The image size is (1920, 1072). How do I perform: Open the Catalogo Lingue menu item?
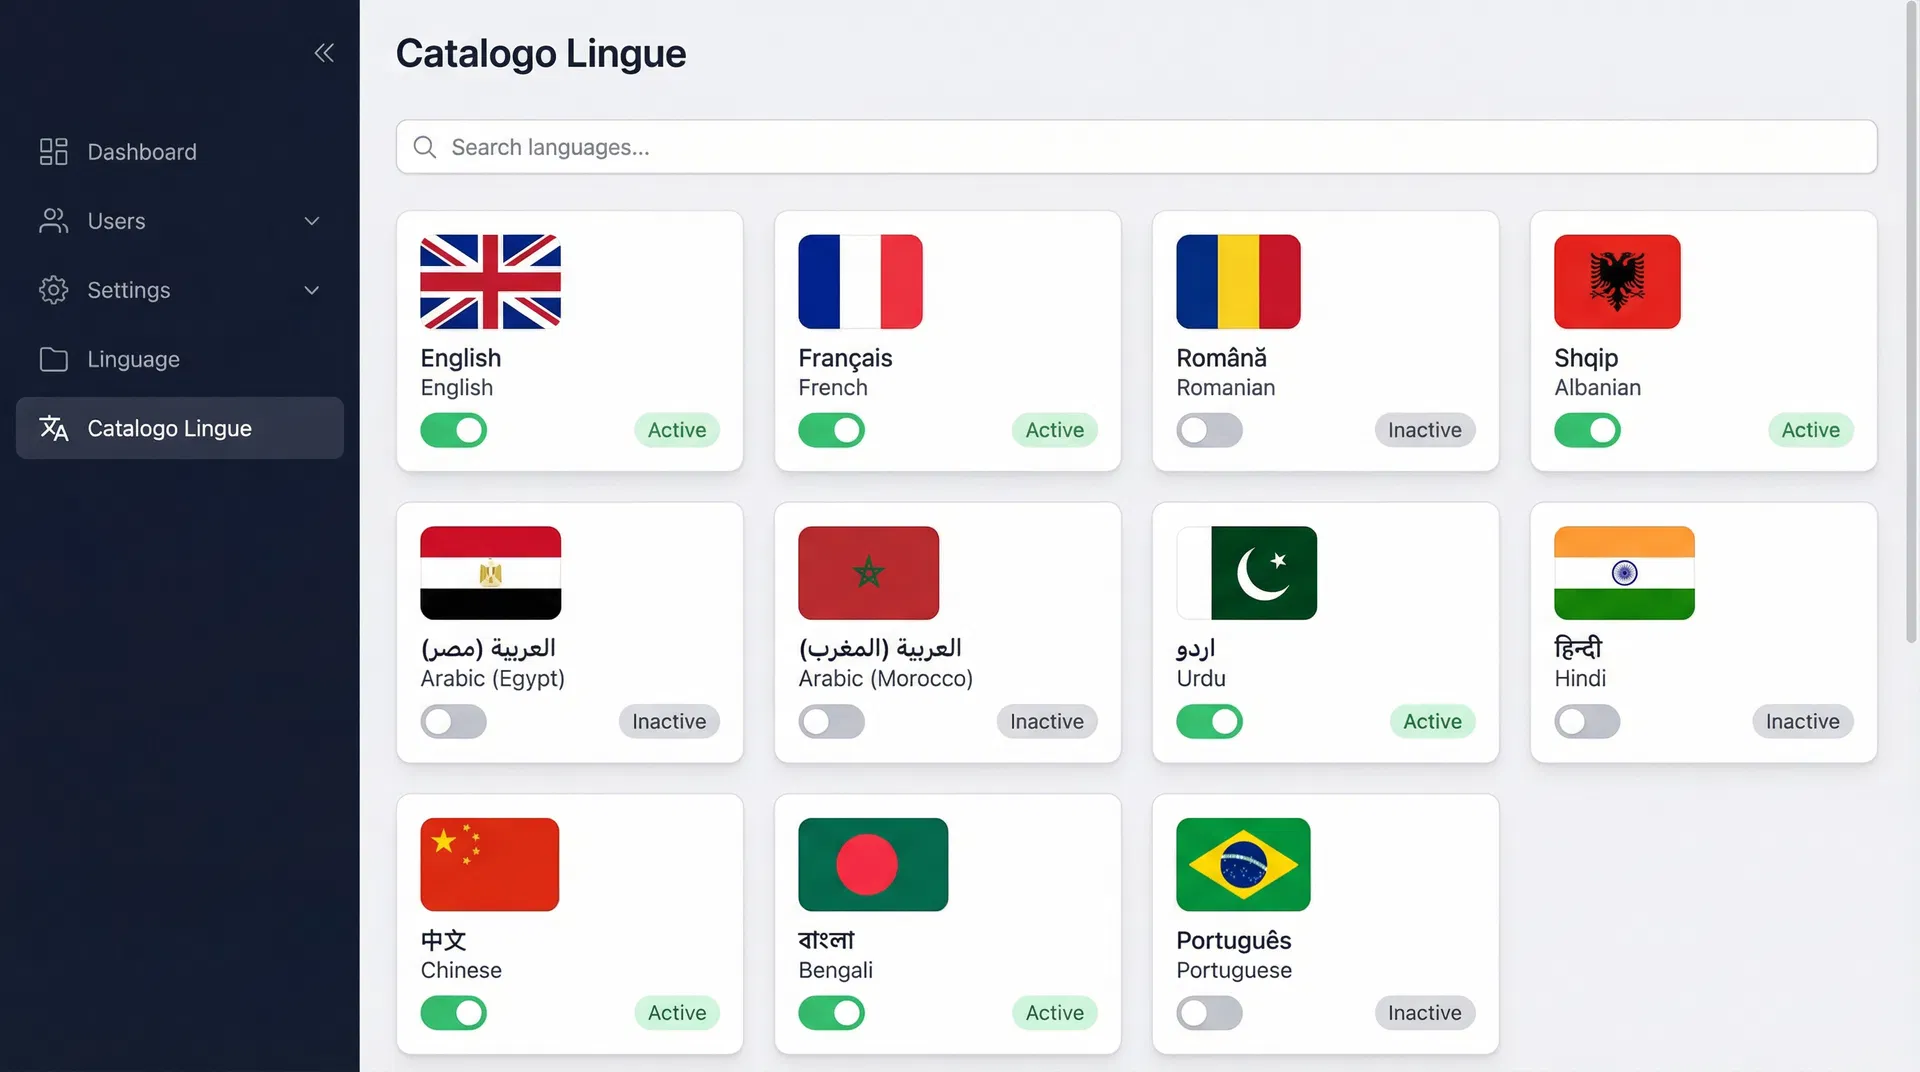(x=169, y=428)
